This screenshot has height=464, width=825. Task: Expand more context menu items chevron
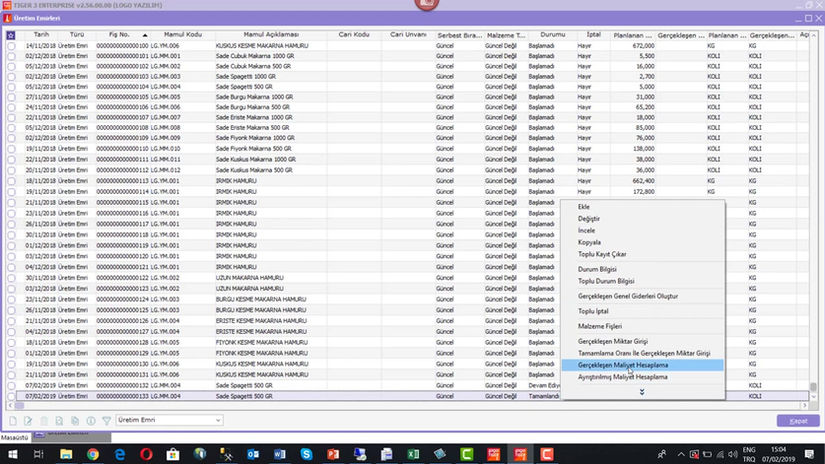tap(642, 392)
